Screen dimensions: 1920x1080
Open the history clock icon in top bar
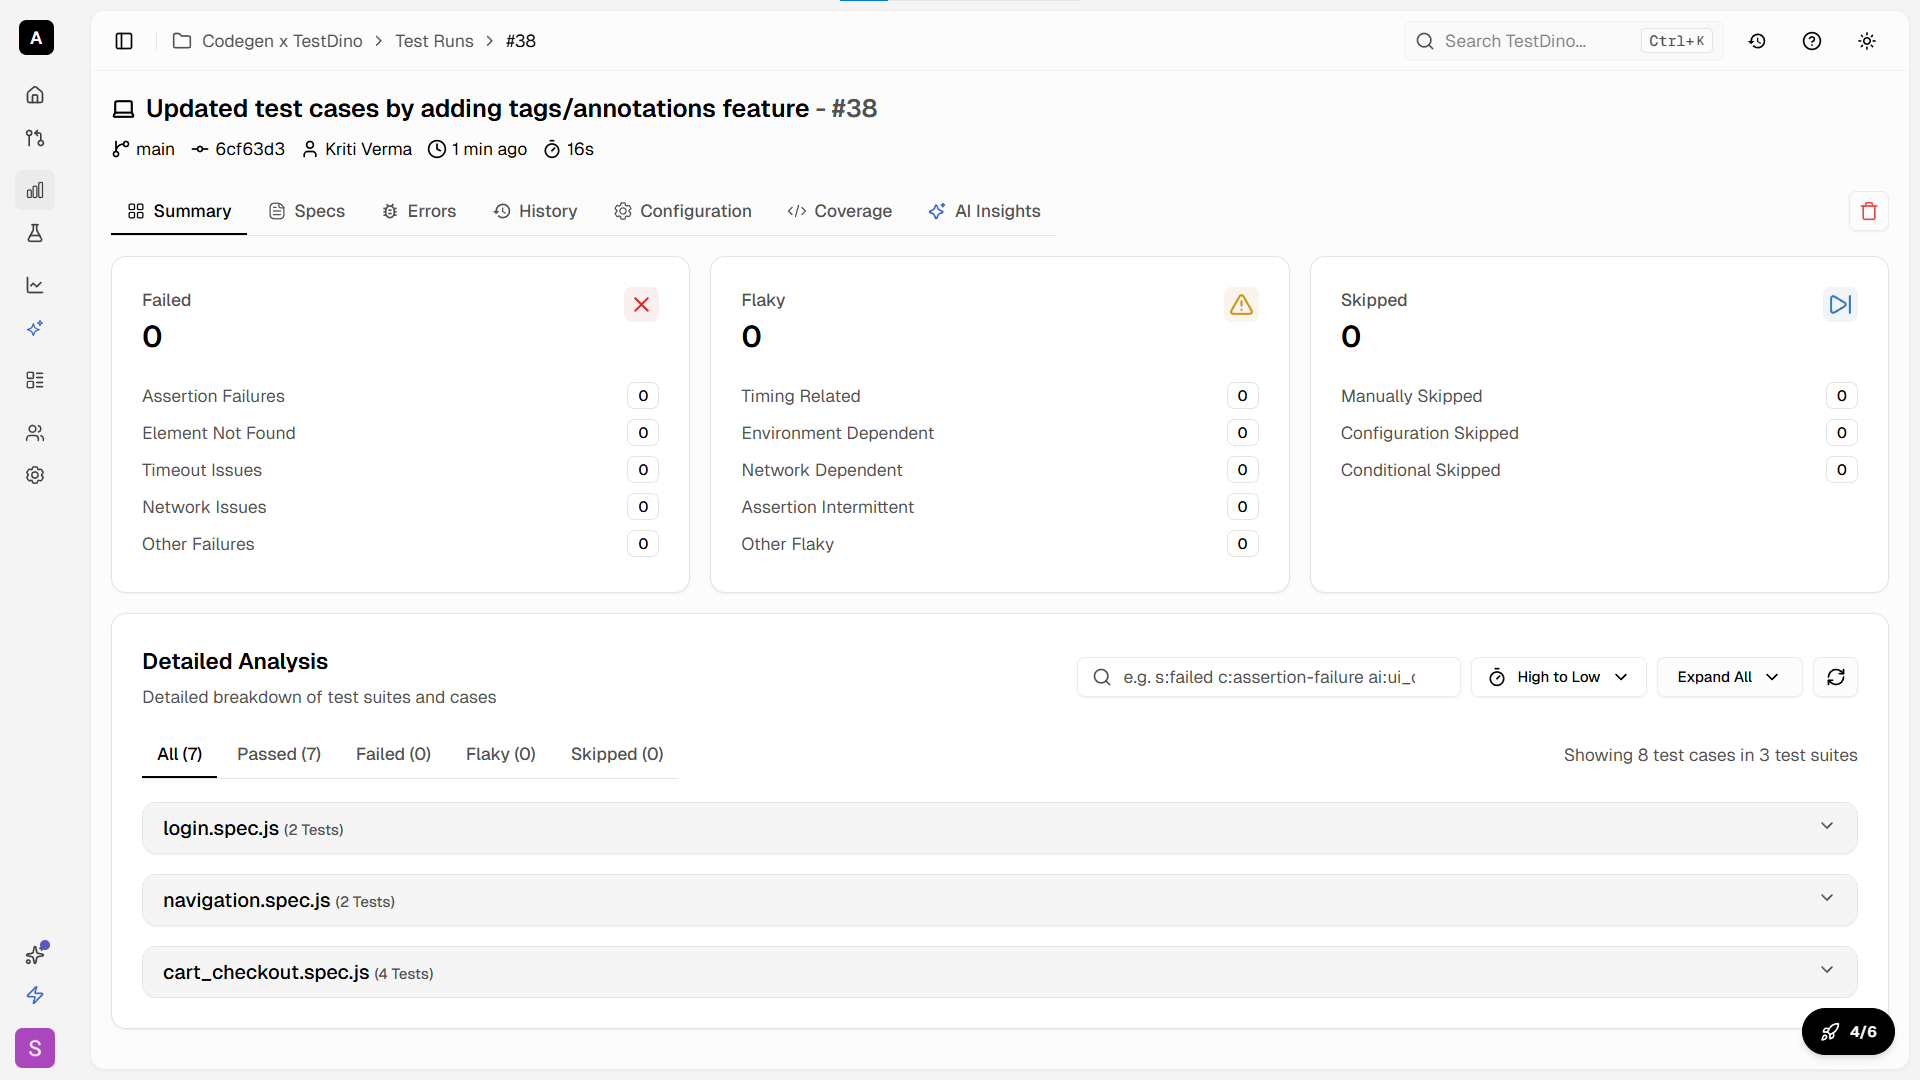[1757, 41]
